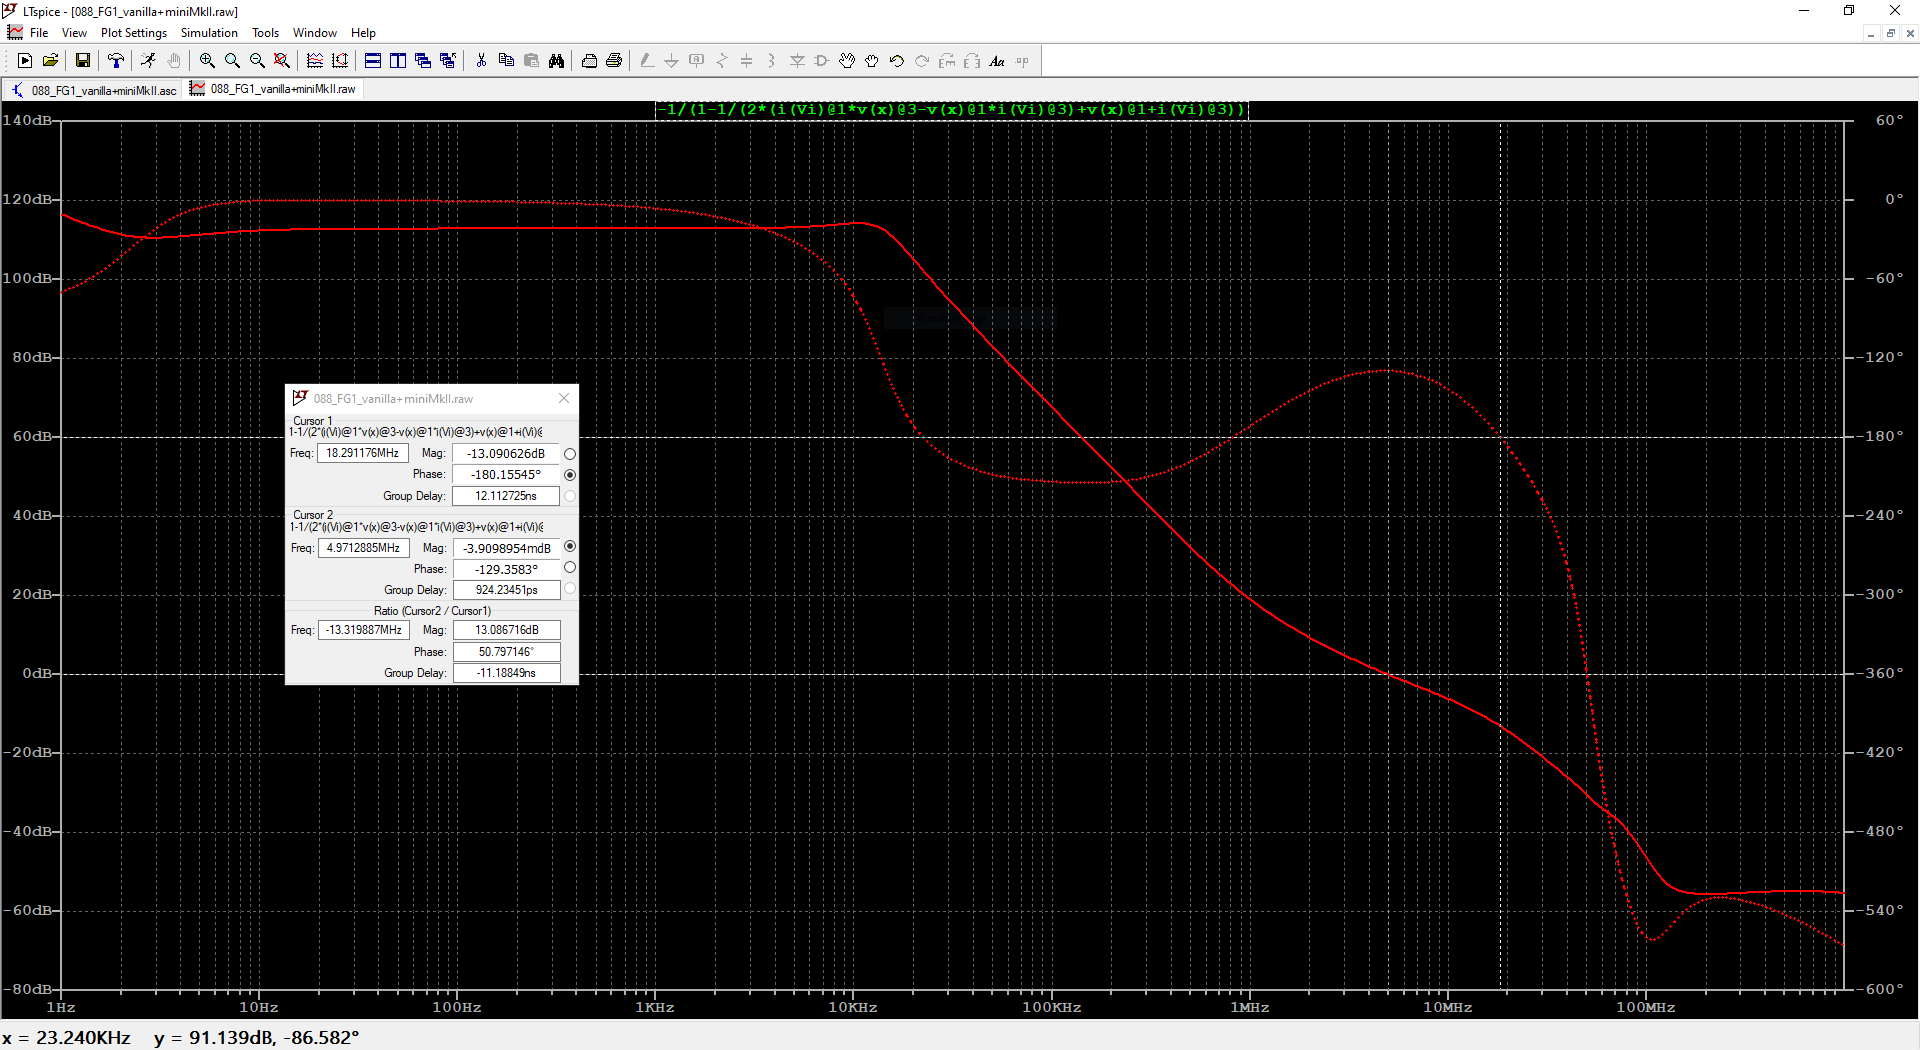Click the Print printer icon
This screenshot has height=1050, width=1920.
[x=614, y=61]
